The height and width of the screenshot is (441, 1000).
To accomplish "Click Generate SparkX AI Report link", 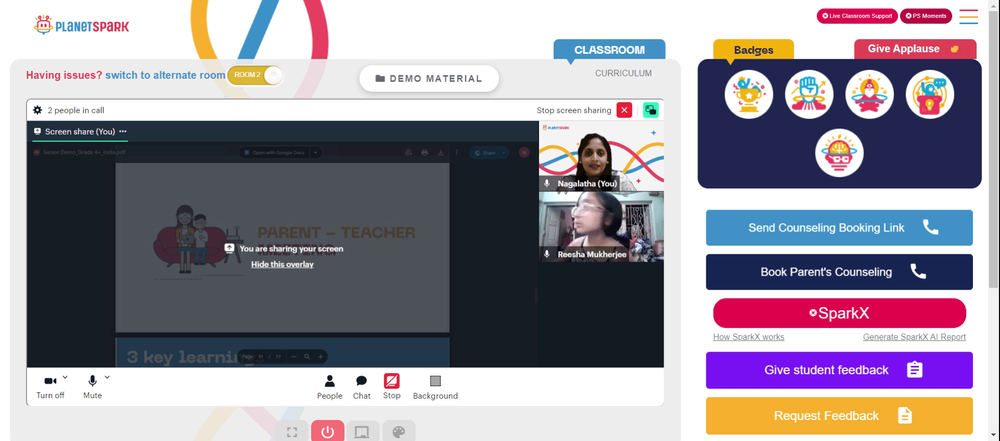I will tap(914, 337).
